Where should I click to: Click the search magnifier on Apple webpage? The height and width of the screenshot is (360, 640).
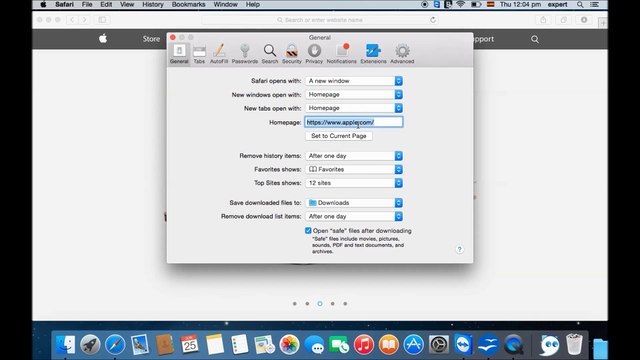tap(535, 39)
